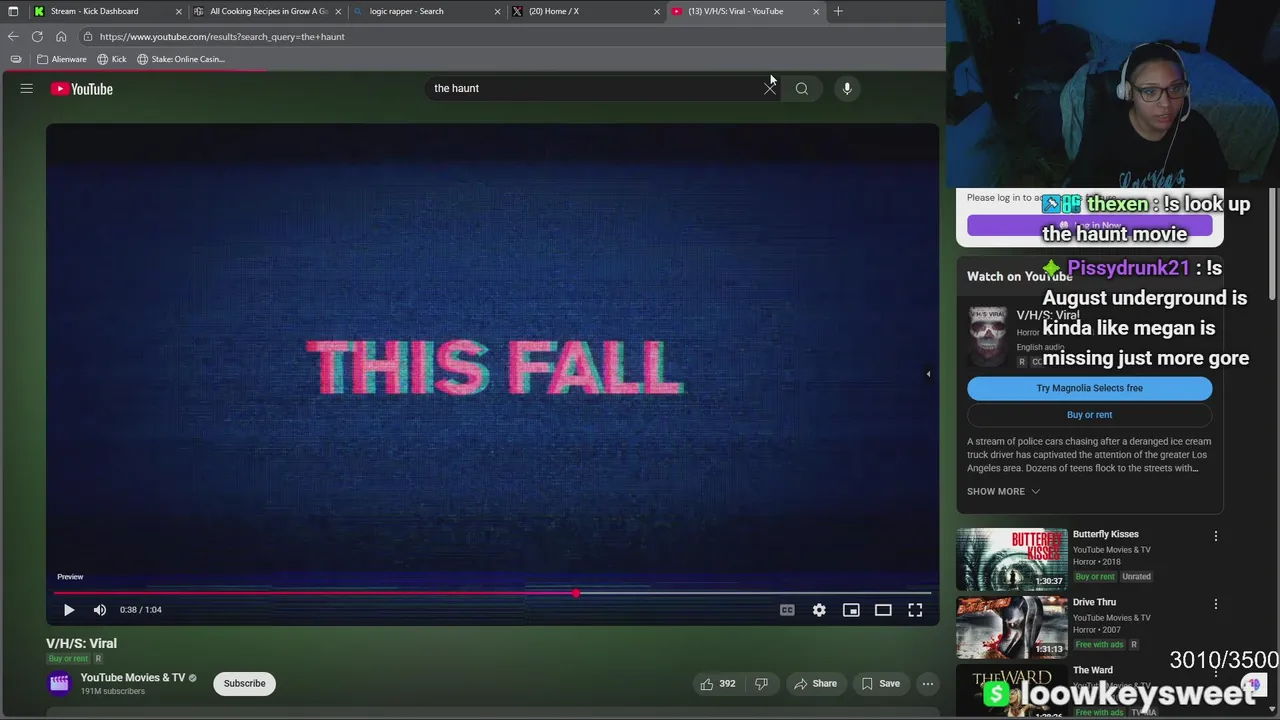Go to the YouTube home logo
The width and height of the screenshot is (1280, 720).
coord(82,89)
